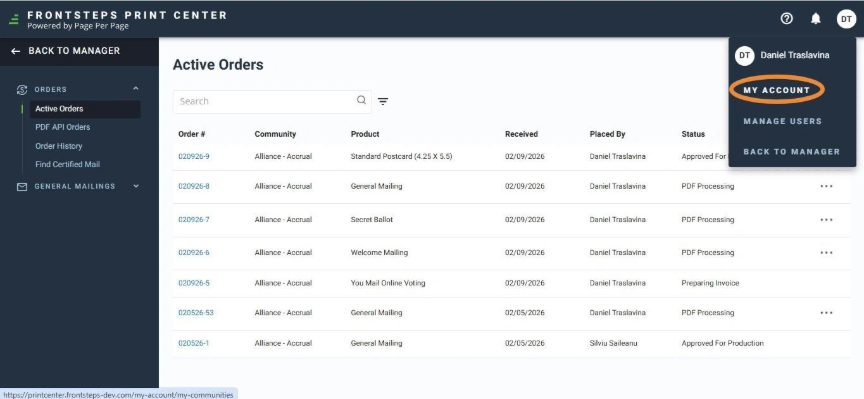Click the Preparing Invoice status cell

coord(710,283)
